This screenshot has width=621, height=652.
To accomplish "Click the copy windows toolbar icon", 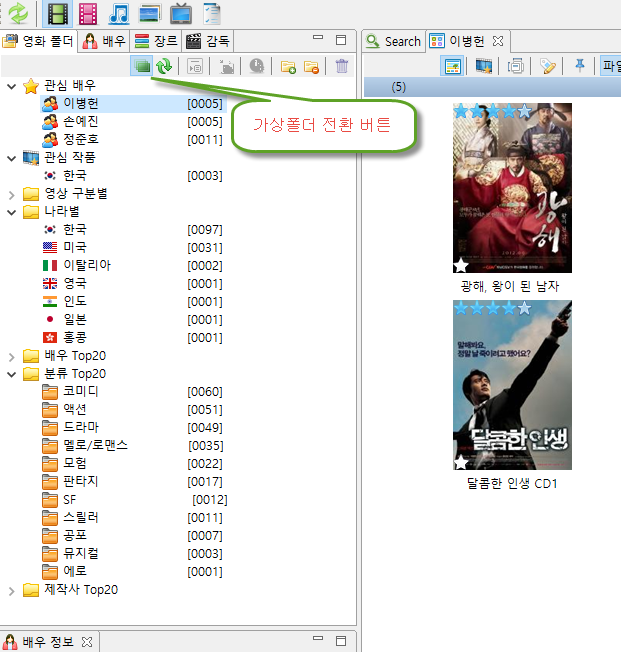I will tap(516, 66).
